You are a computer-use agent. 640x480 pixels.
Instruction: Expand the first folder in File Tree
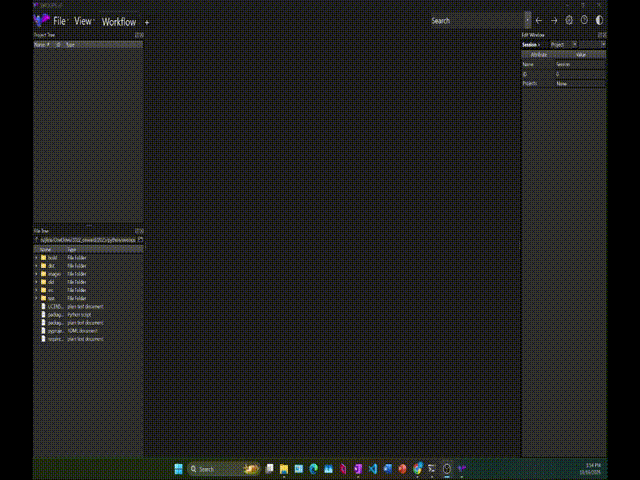click(36, 257)
